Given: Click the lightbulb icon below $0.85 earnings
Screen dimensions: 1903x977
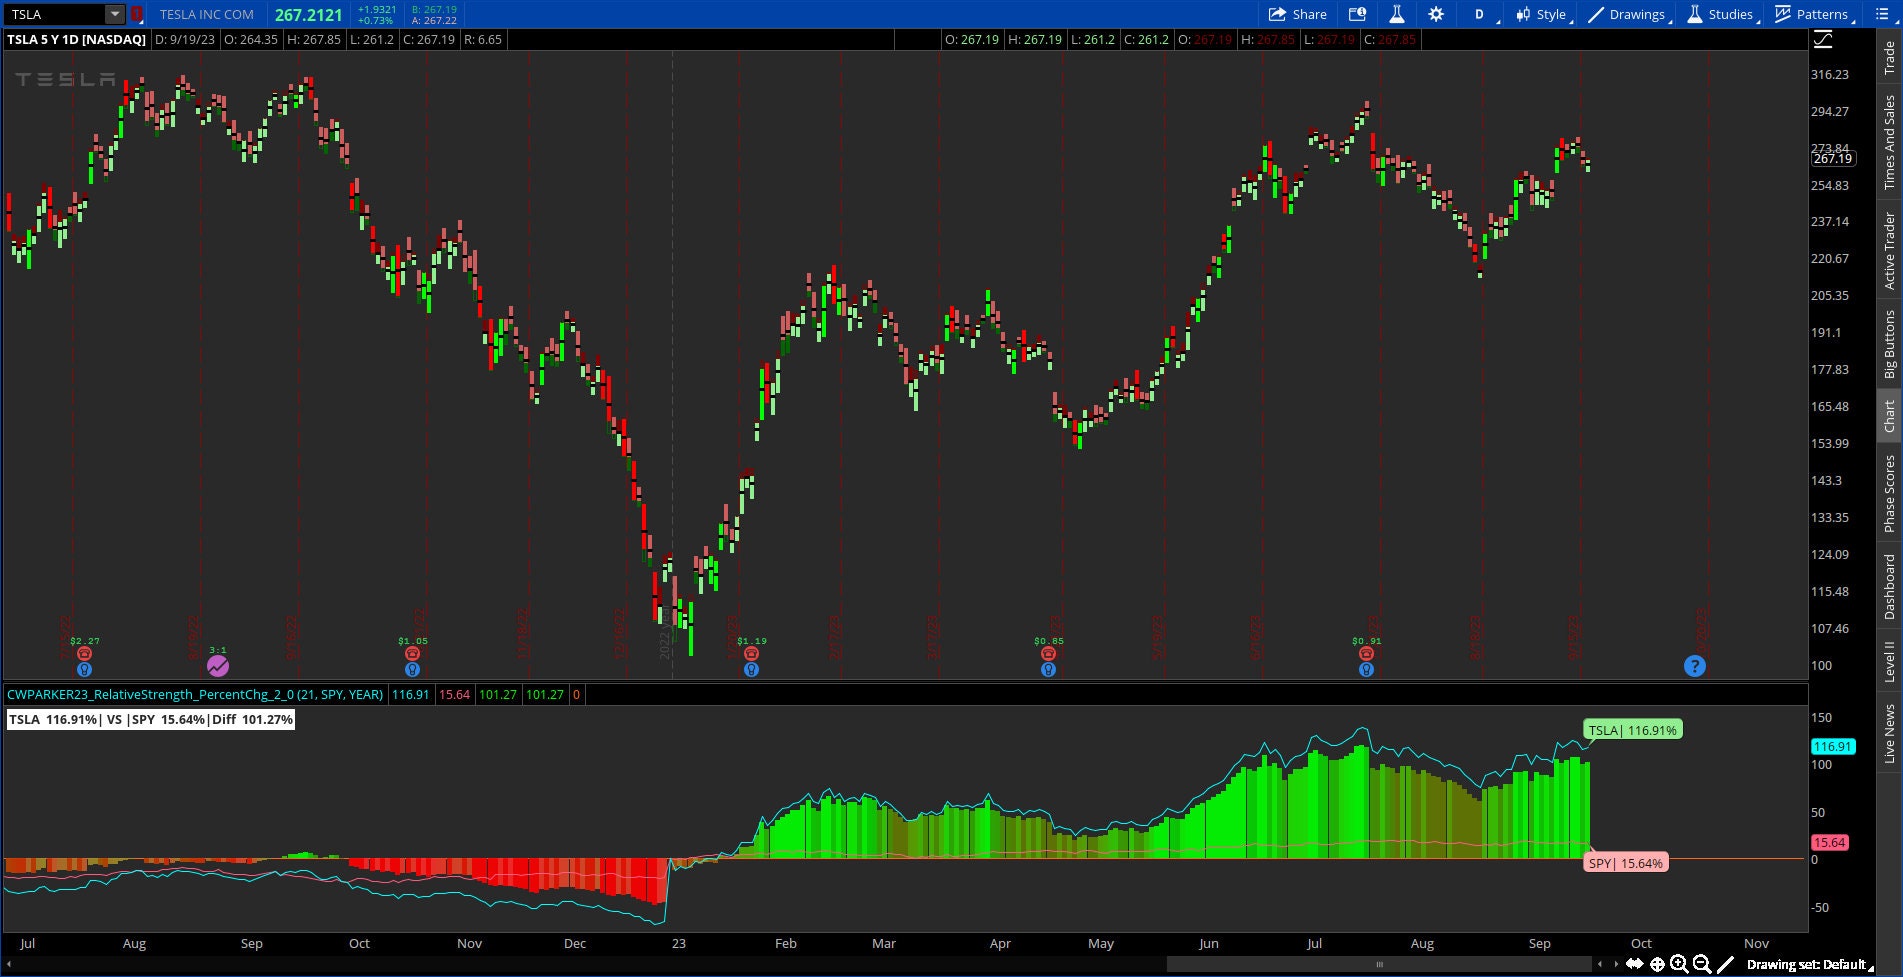Looking at the screenshot, I should (x=1048, y=669).
